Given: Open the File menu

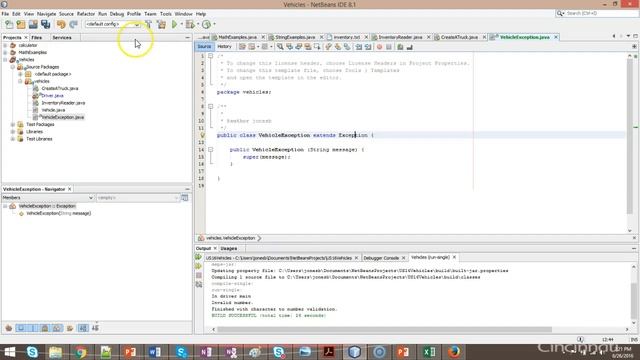Looking at the screenshot, I should tap(5, 14).
